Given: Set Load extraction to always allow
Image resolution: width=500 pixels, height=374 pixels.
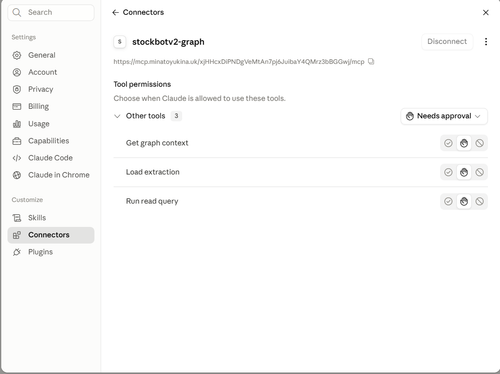Looking at the screenshot, I should coord(448,172).
